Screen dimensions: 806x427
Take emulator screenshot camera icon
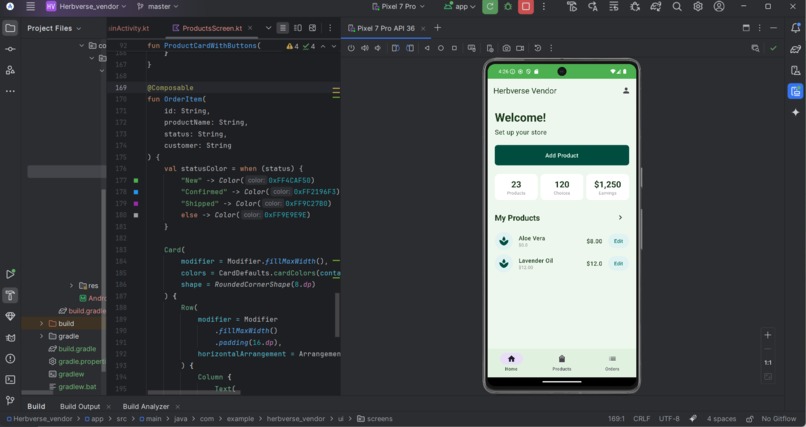(x=506, y=48)
